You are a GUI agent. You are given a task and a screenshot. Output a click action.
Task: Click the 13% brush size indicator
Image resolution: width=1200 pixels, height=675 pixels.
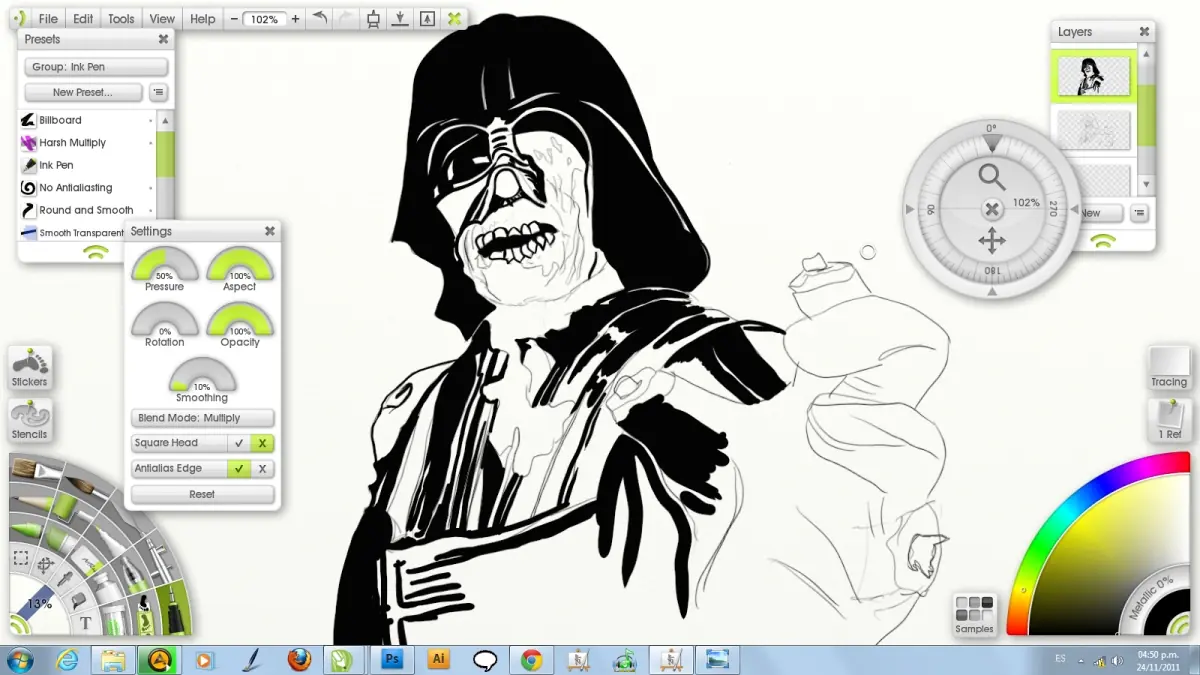pyautogui.click(x=38, y=603)
